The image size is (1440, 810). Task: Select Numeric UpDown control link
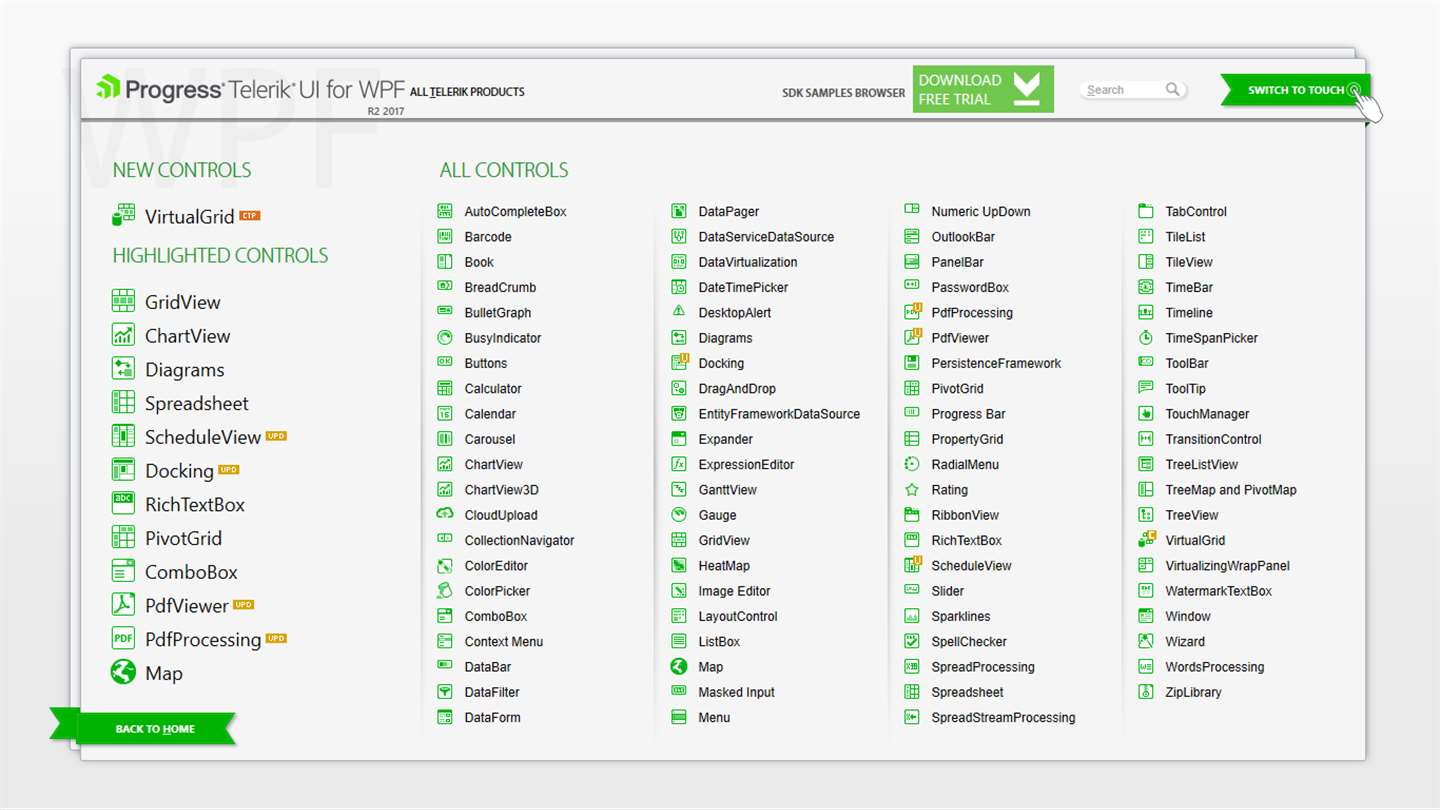981,211
